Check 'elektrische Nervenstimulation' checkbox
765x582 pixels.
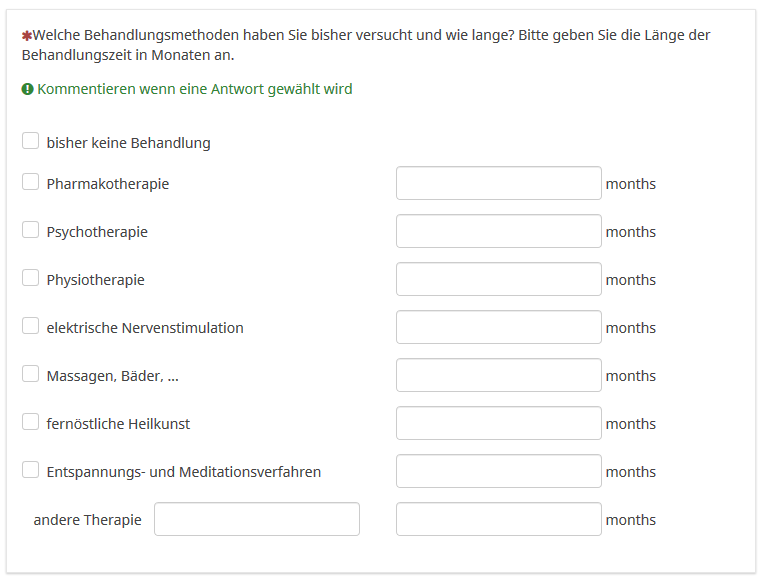tap(31, 327)
